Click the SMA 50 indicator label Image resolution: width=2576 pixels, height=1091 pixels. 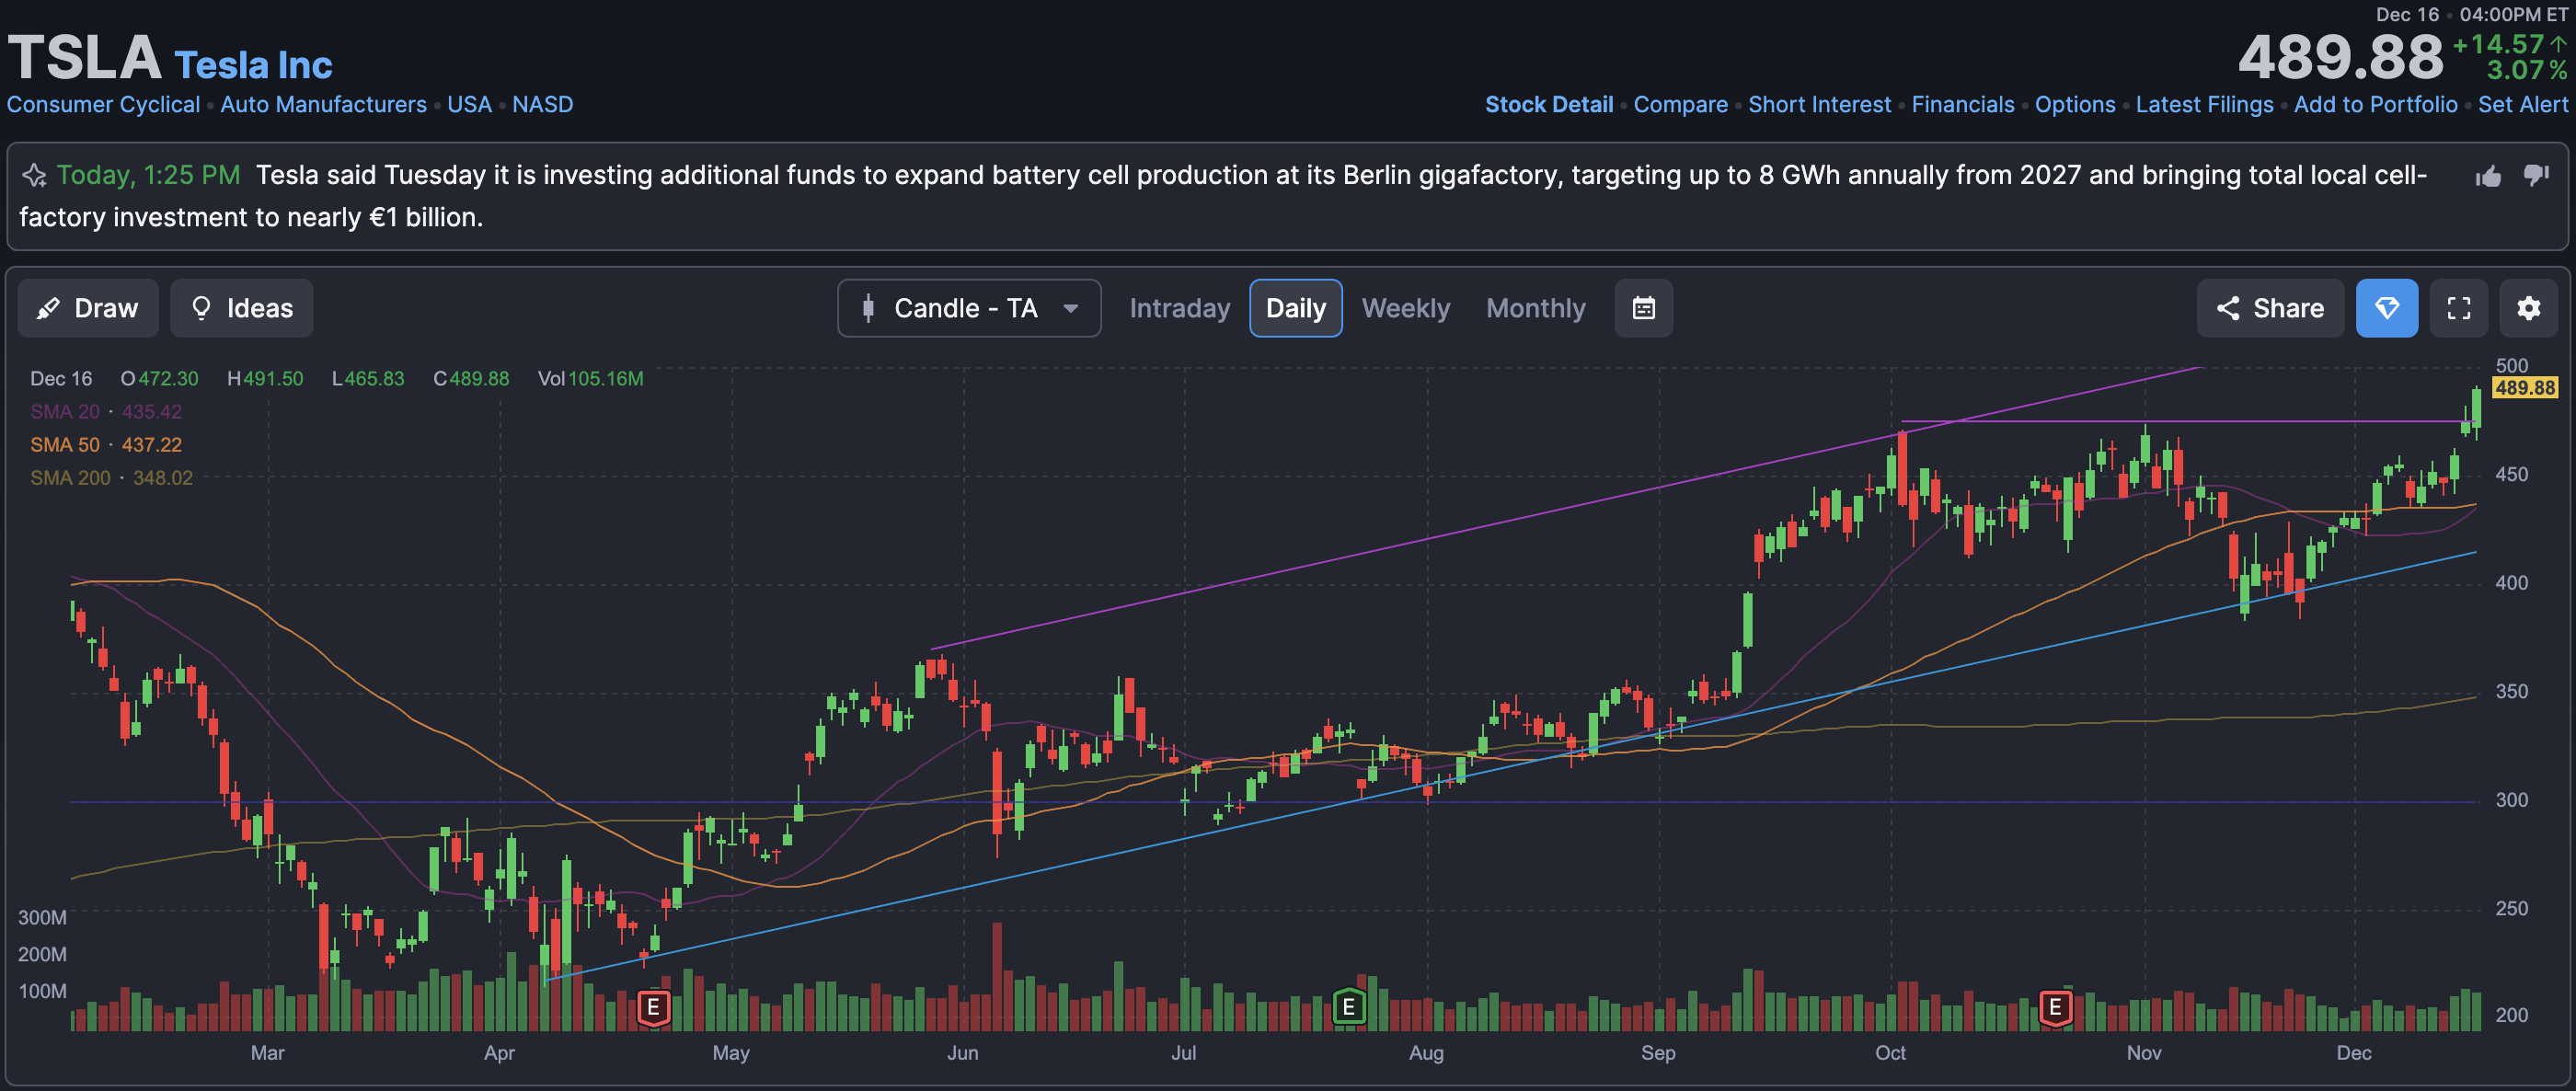[x=64, y=445]
